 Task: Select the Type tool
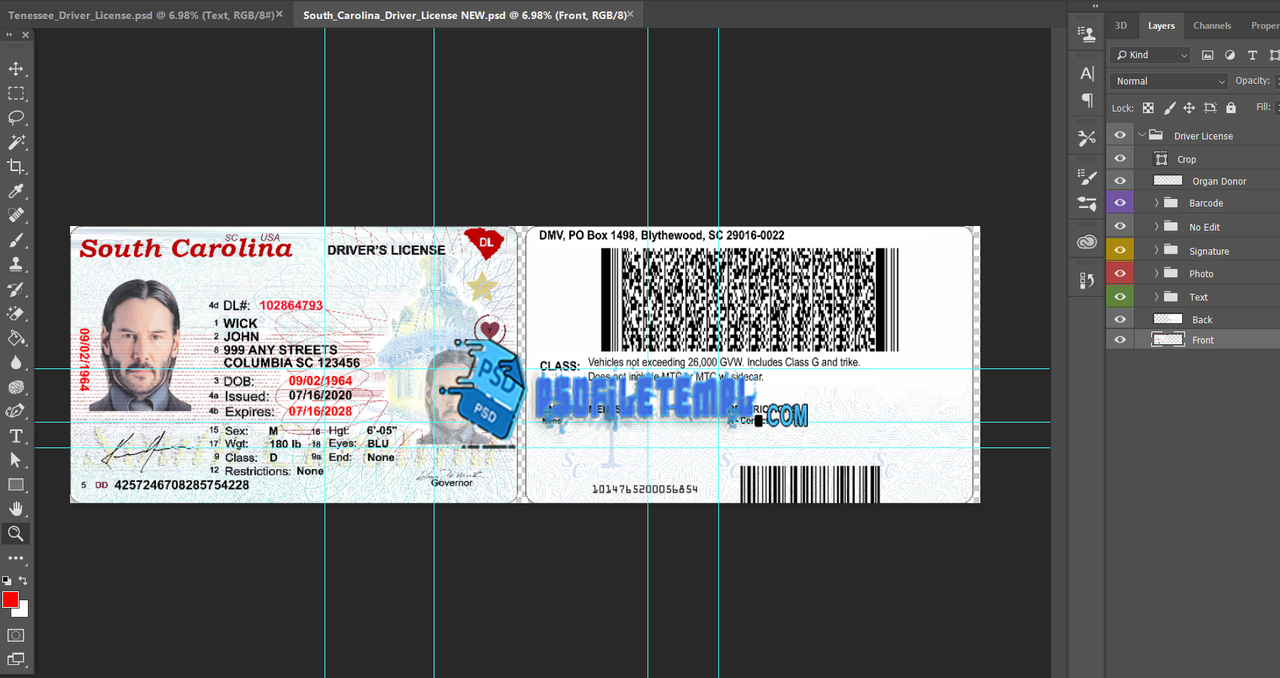pos(16,436)
